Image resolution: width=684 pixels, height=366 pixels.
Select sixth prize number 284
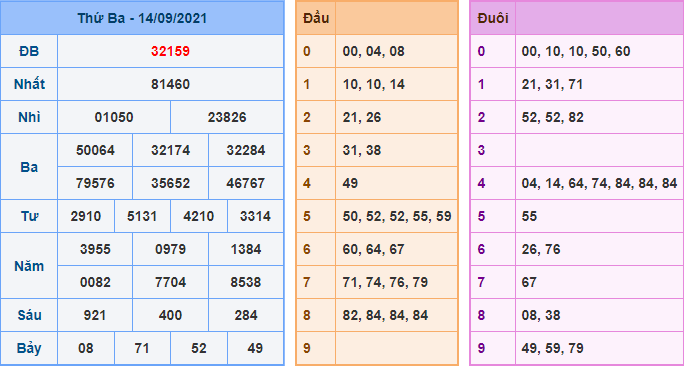tap(246, 315)
